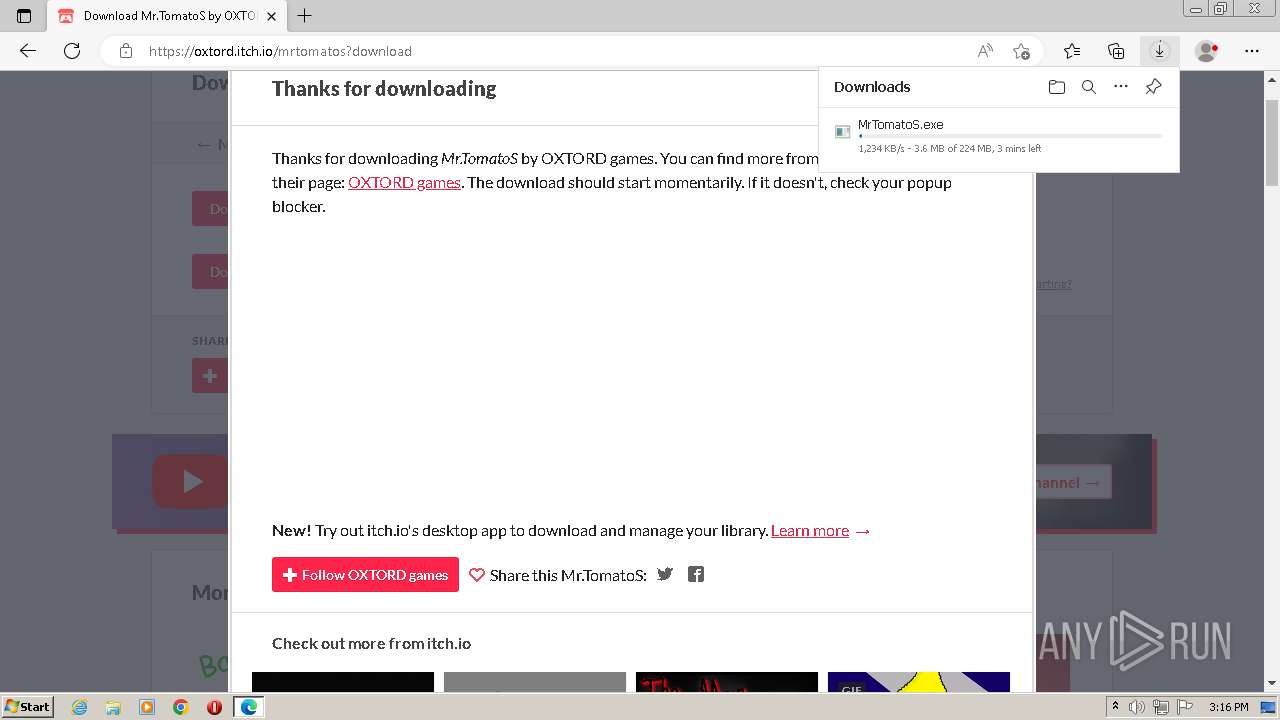Launch Internet Explorer from taskbar
The width and height of the screenshot is (1280, 720).
80,707
